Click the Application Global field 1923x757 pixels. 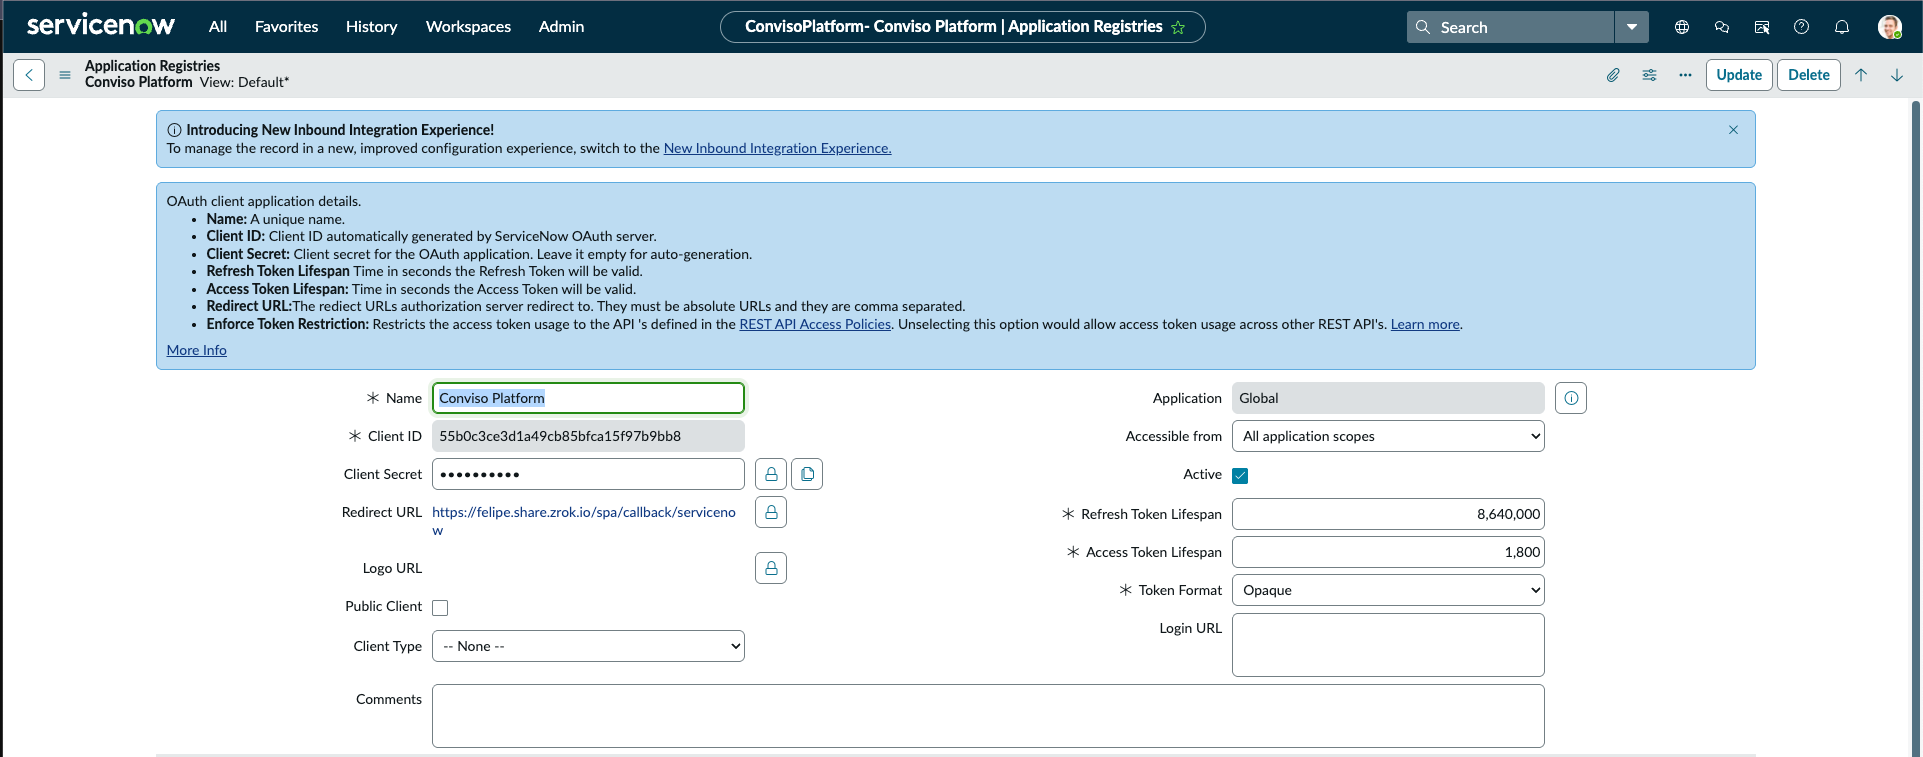1388,398
